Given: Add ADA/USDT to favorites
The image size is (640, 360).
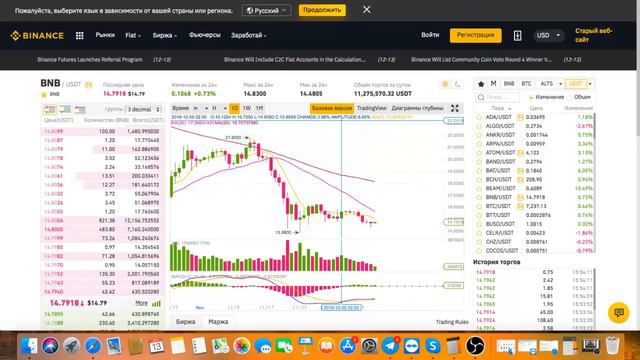Looking at the screenshot, I should tap(479, 117).
